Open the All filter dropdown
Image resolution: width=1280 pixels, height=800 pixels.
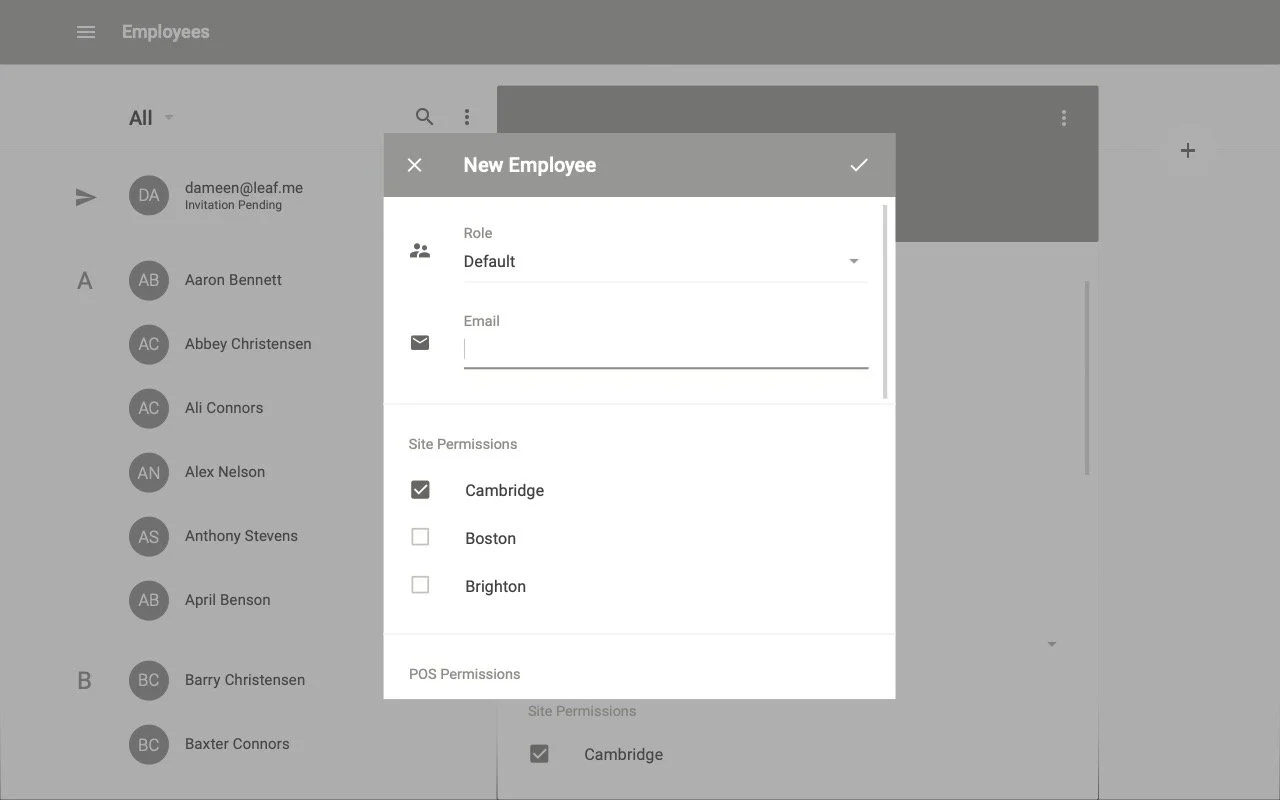coord(149,117)
